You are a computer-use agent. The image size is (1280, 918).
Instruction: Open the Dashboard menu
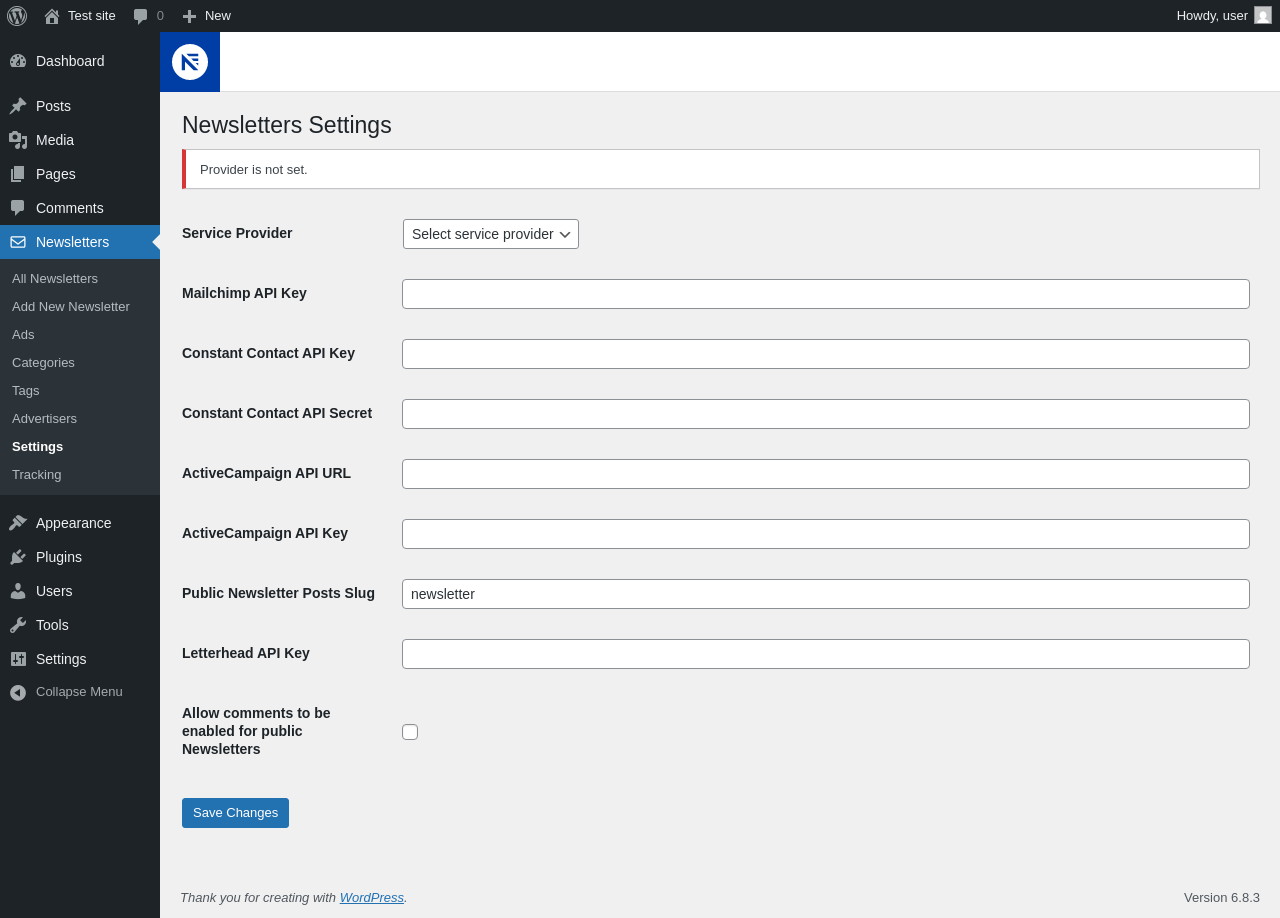80,61
